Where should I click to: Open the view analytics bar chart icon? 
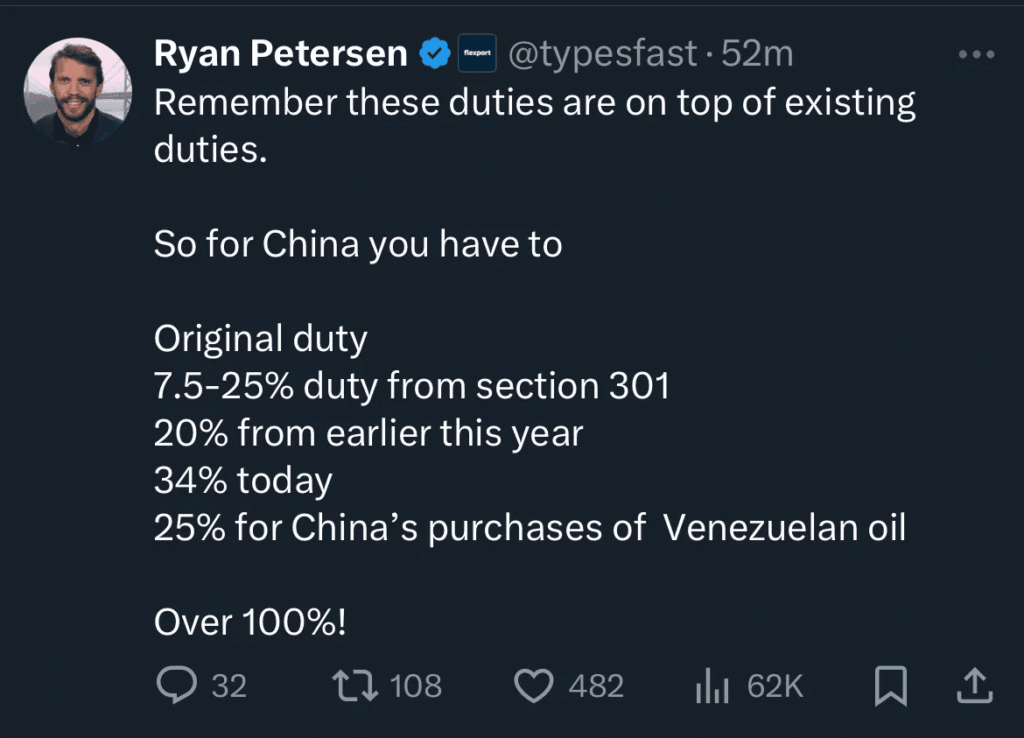(711, 686)
